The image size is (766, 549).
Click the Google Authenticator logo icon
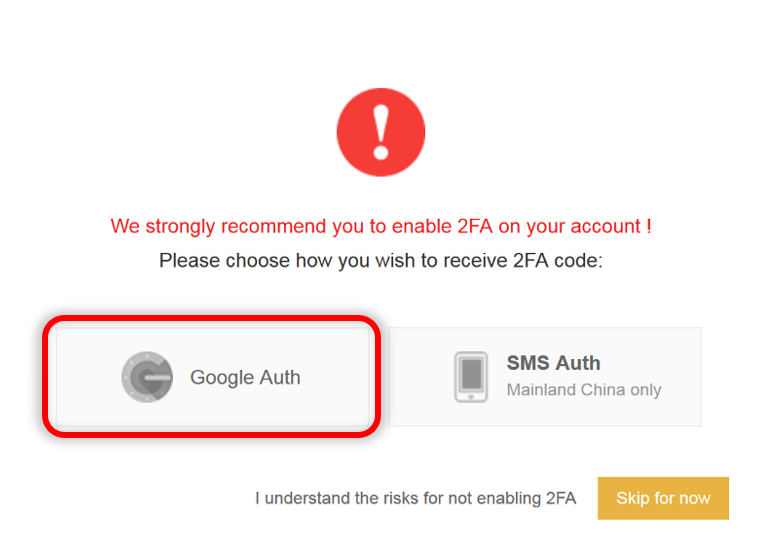(x=147, y=377)
